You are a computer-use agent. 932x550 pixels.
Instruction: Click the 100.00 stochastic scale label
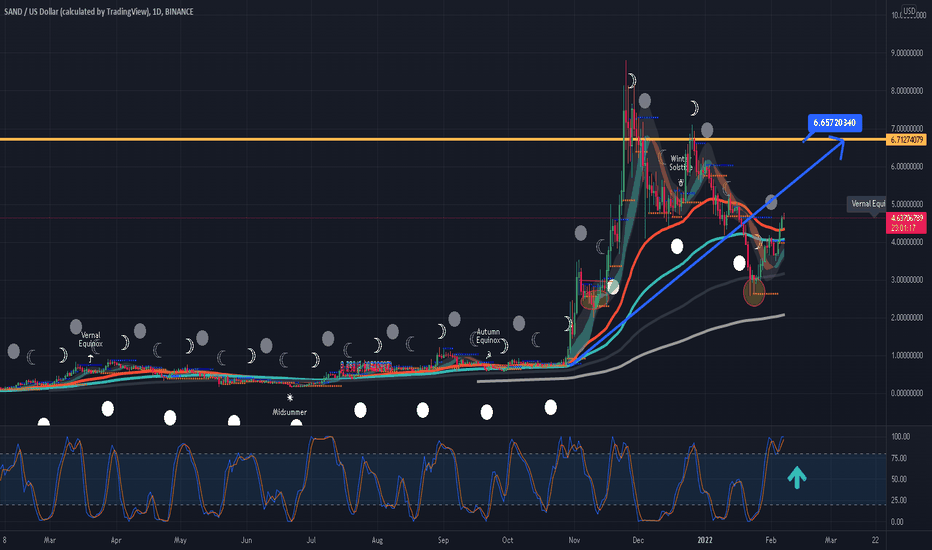[x=900, y=436]
